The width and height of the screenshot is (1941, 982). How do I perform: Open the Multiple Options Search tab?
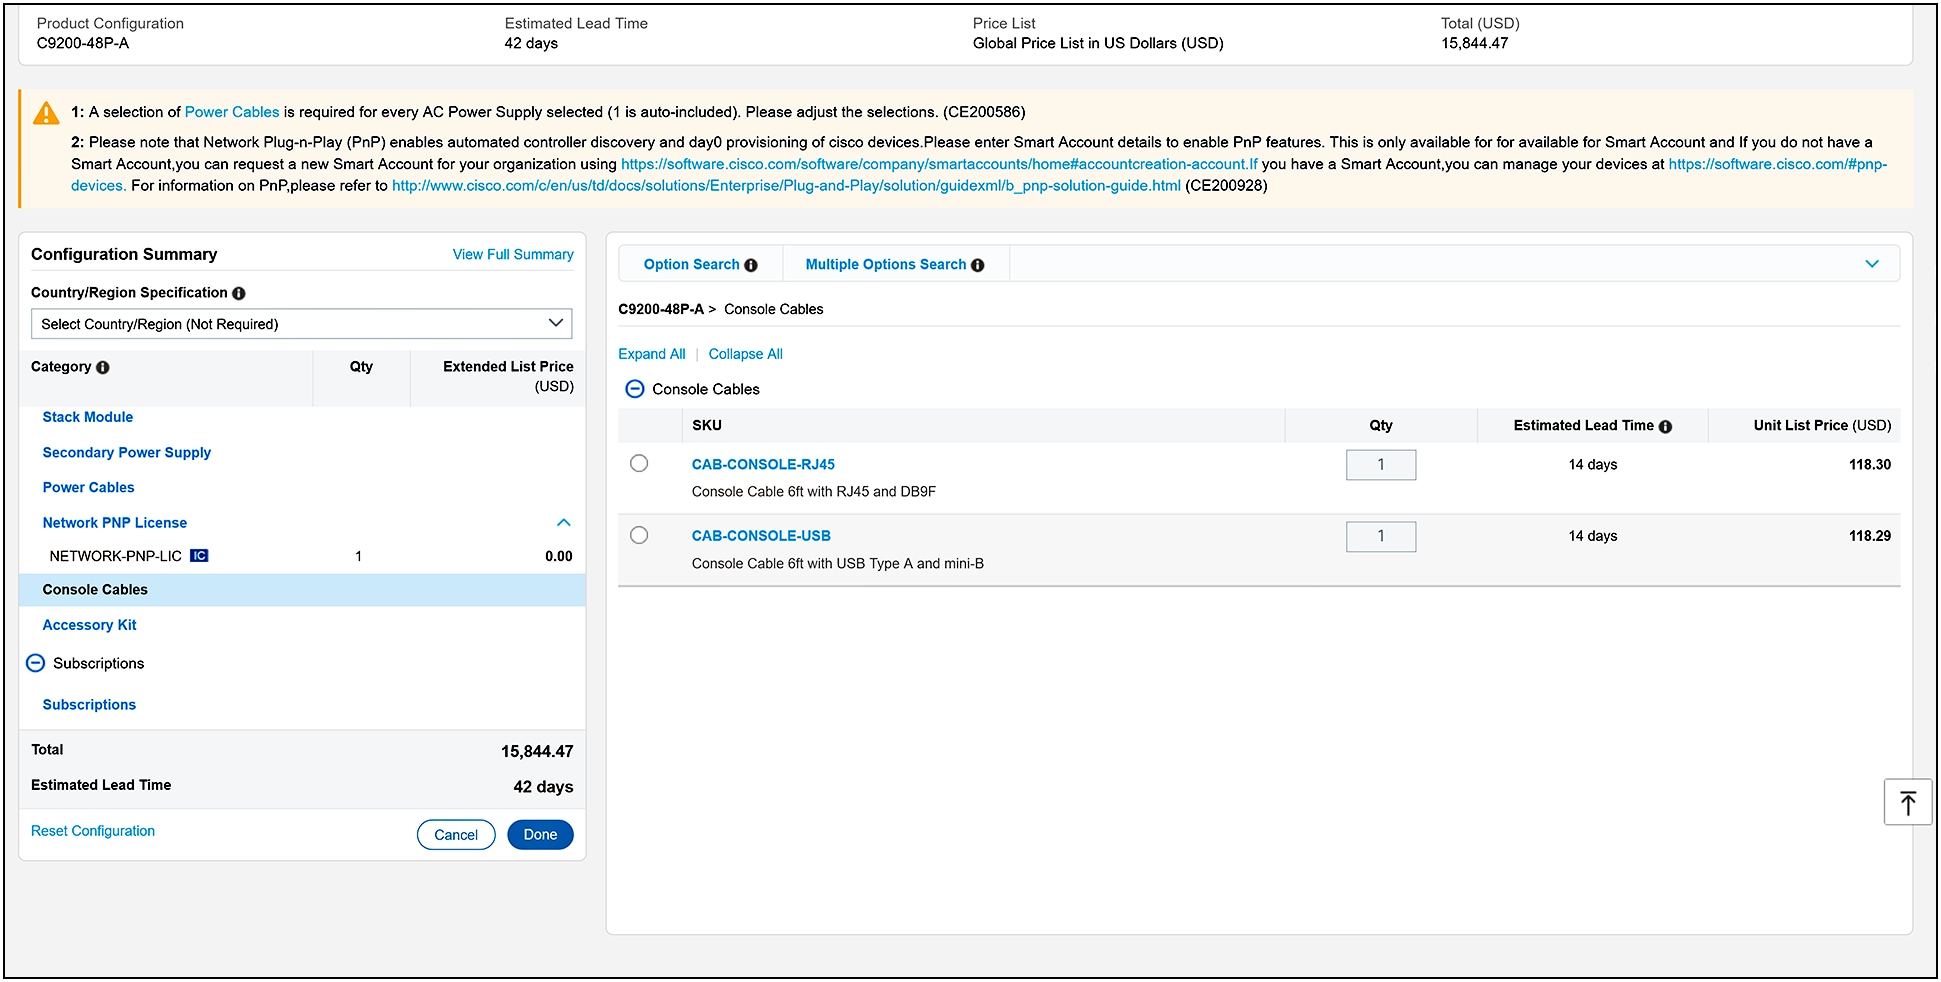click(886, 265)
